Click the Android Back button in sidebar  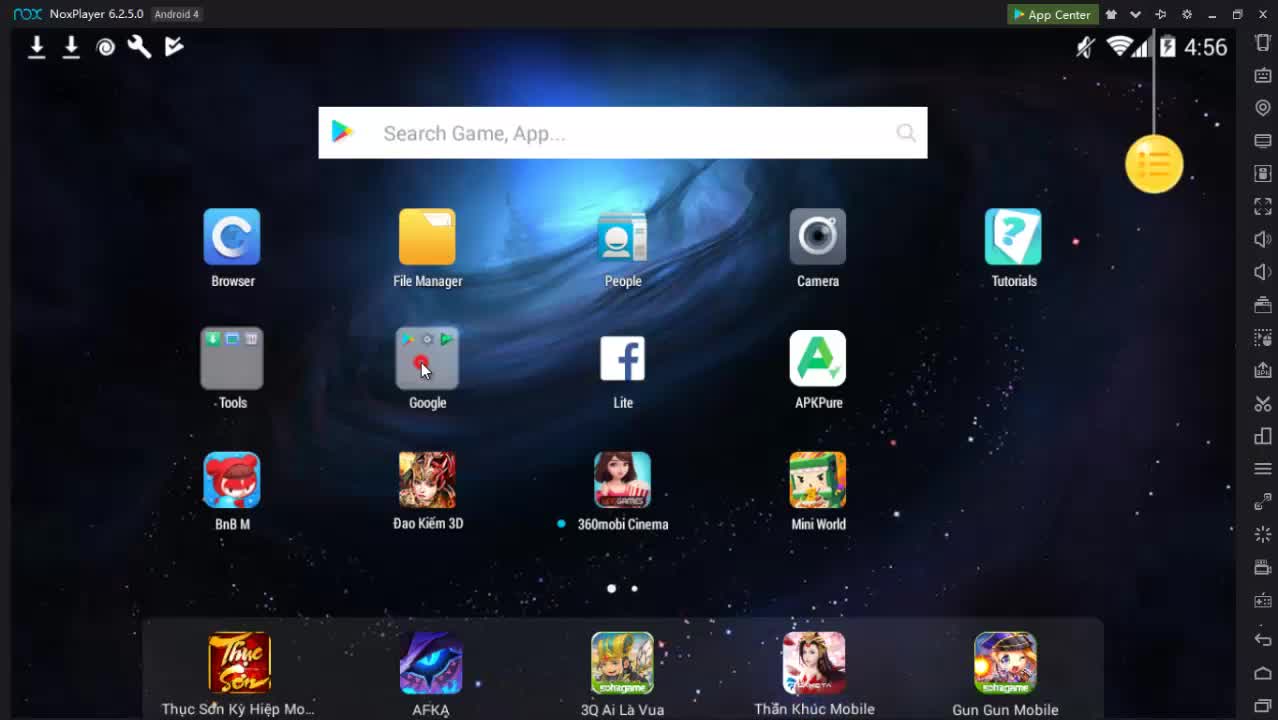coord(1263,640)
